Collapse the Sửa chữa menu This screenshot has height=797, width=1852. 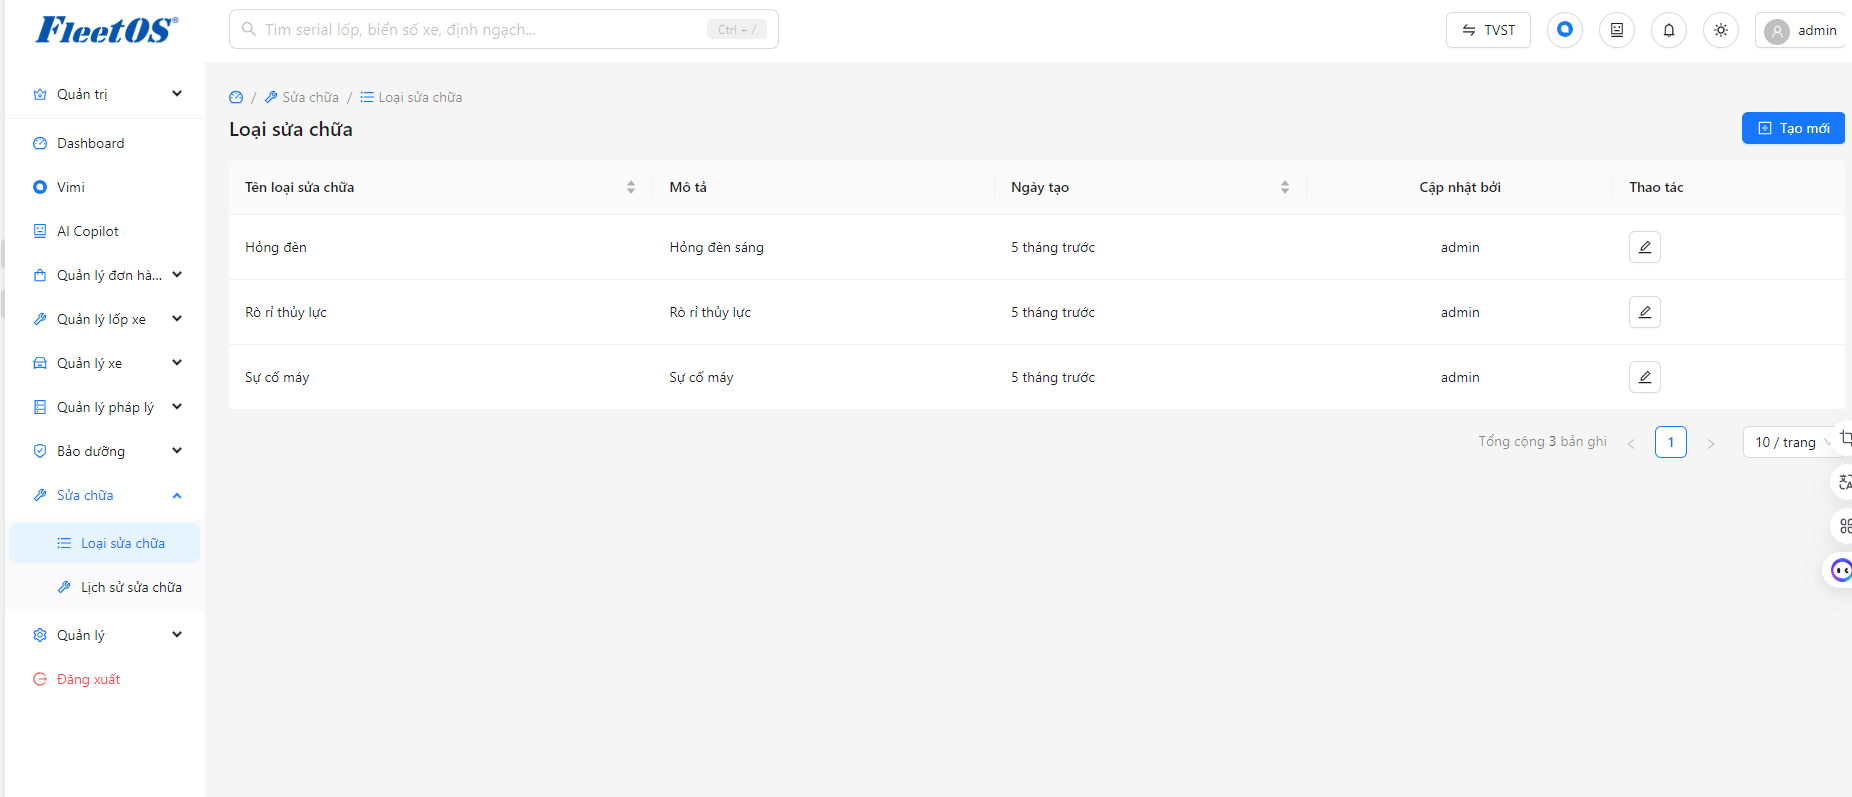(105, 495)
